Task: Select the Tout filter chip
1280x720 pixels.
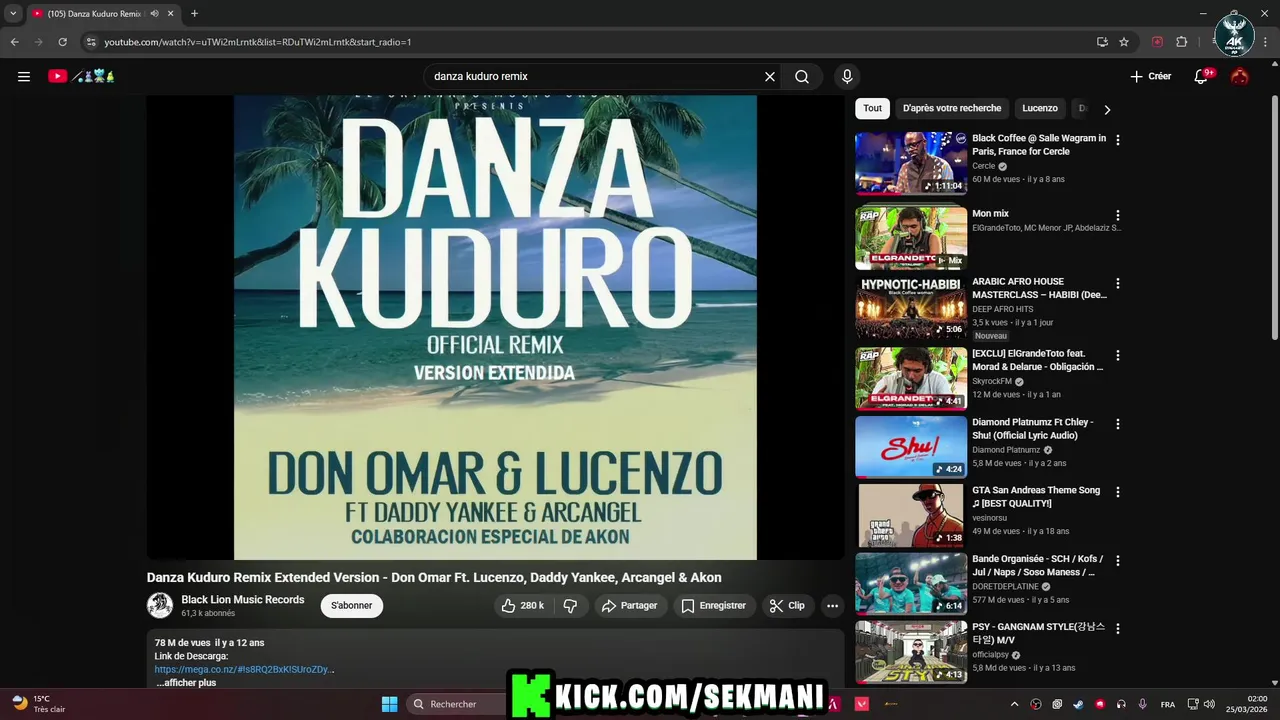Action: [x=873, y=108]
